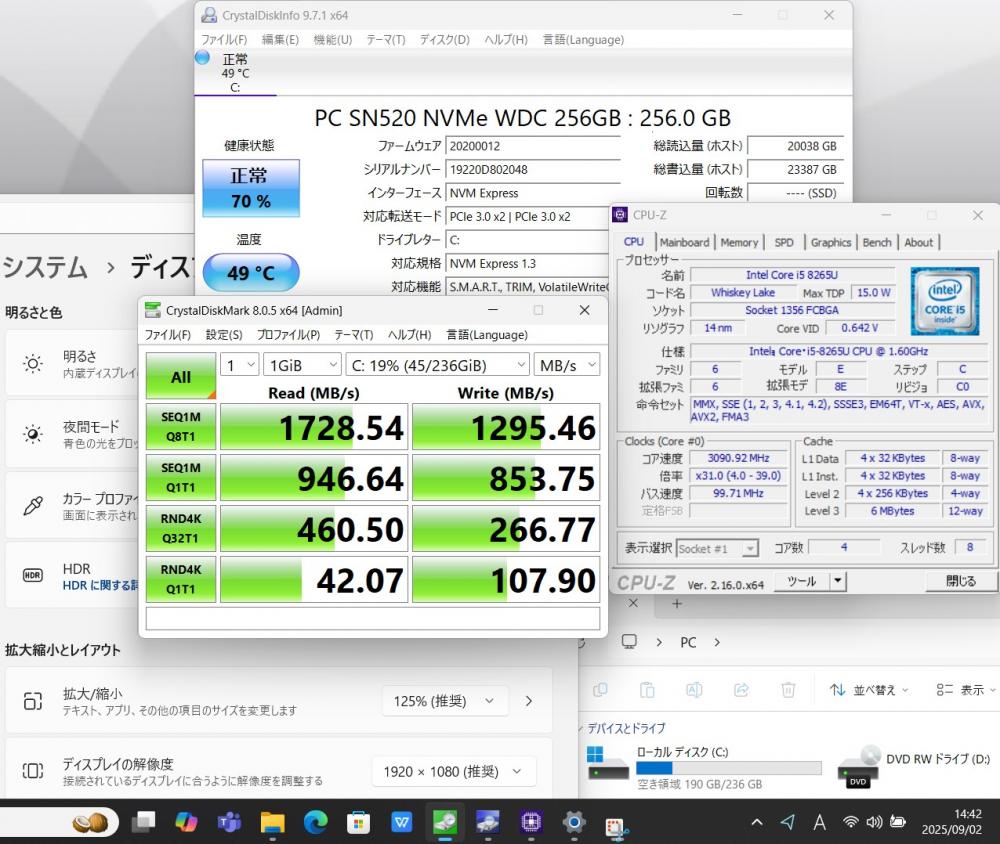Open volume speaker tray icon

pyautogui.click(x=874, y=822)
